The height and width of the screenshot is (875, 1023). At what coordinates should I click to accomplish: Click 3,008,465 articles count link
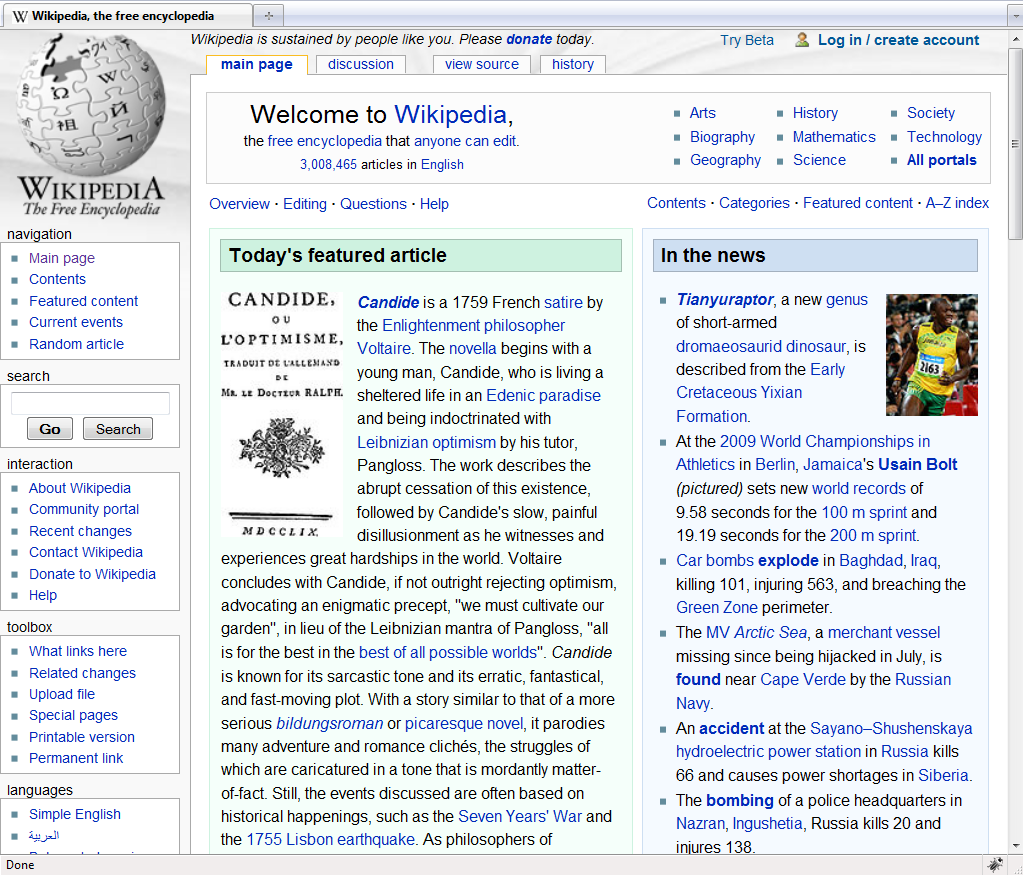point(328,164)
